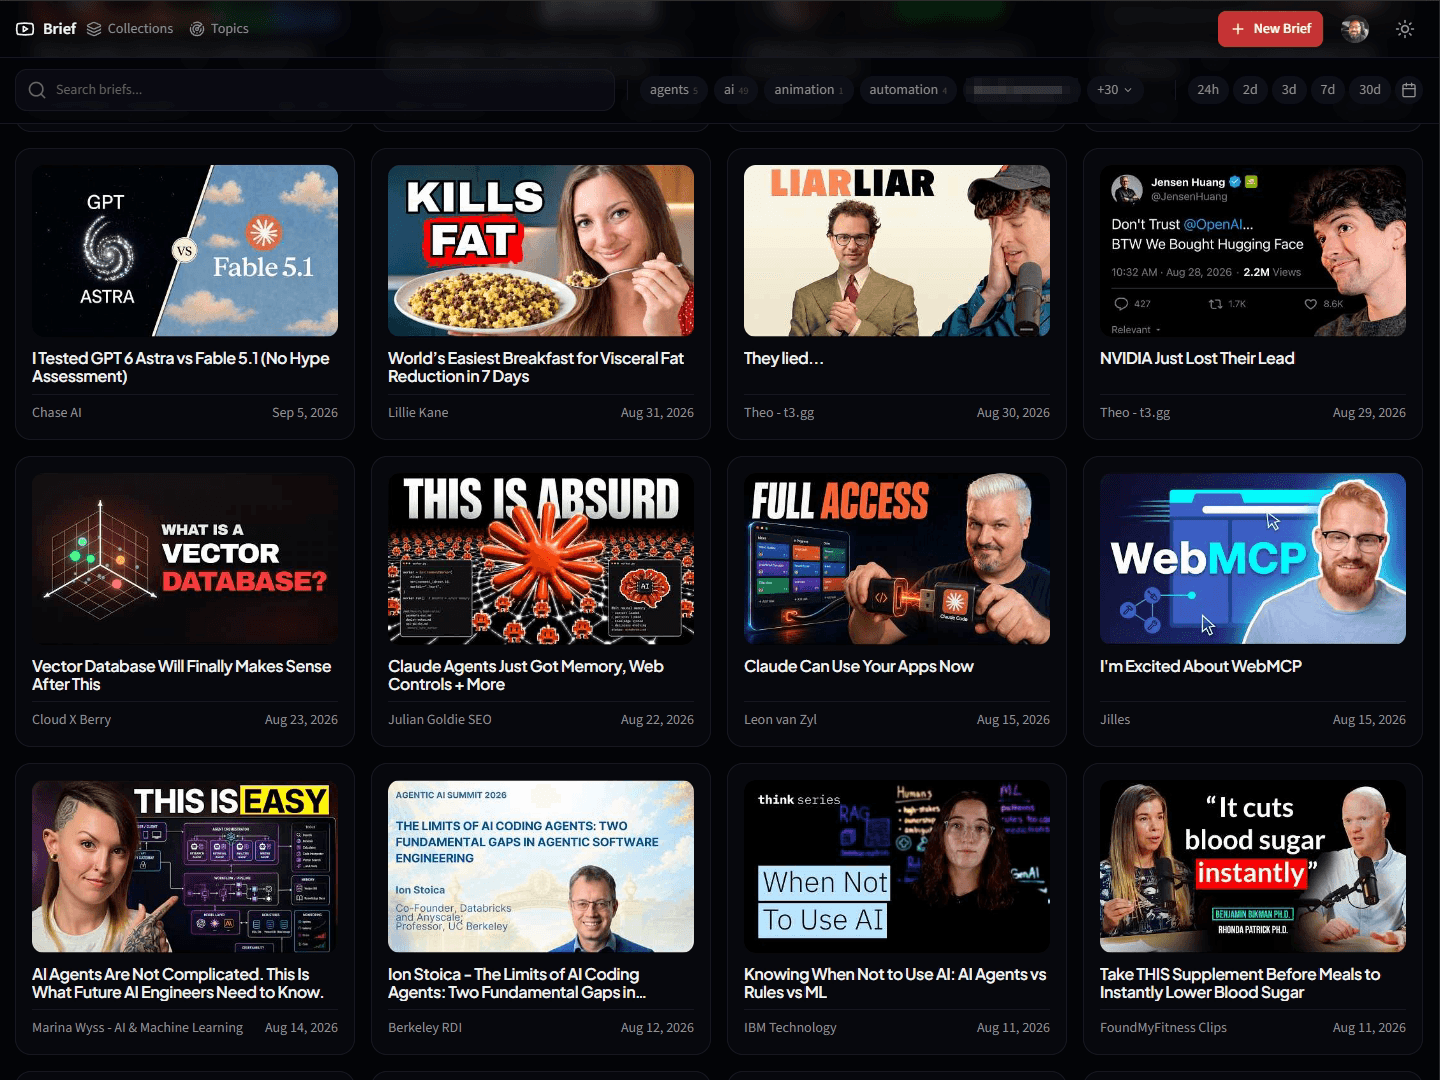Filter by the agents tag
Viewport: 1440px width, 1080px height.
[674, 90]
